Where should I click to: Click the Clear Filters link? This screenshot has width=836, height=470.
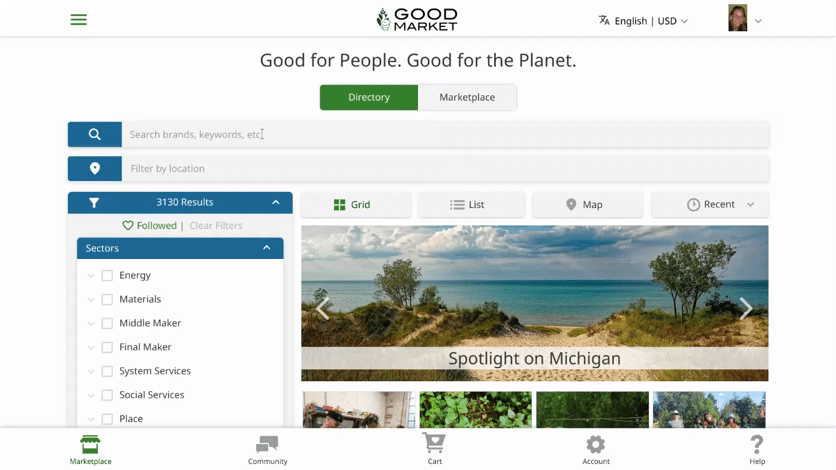tap(216, 225)
